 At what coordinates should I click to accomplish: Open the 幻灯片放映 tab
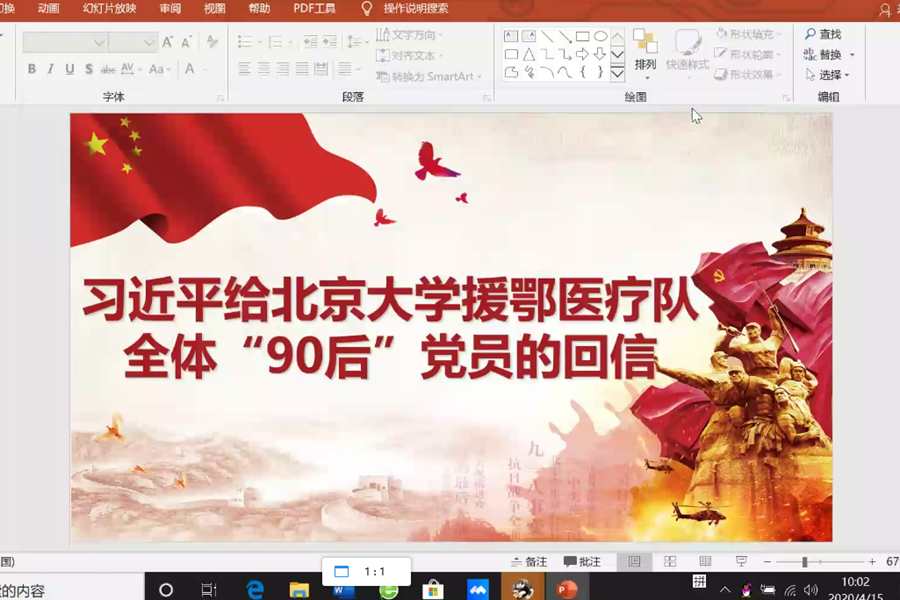110,9
